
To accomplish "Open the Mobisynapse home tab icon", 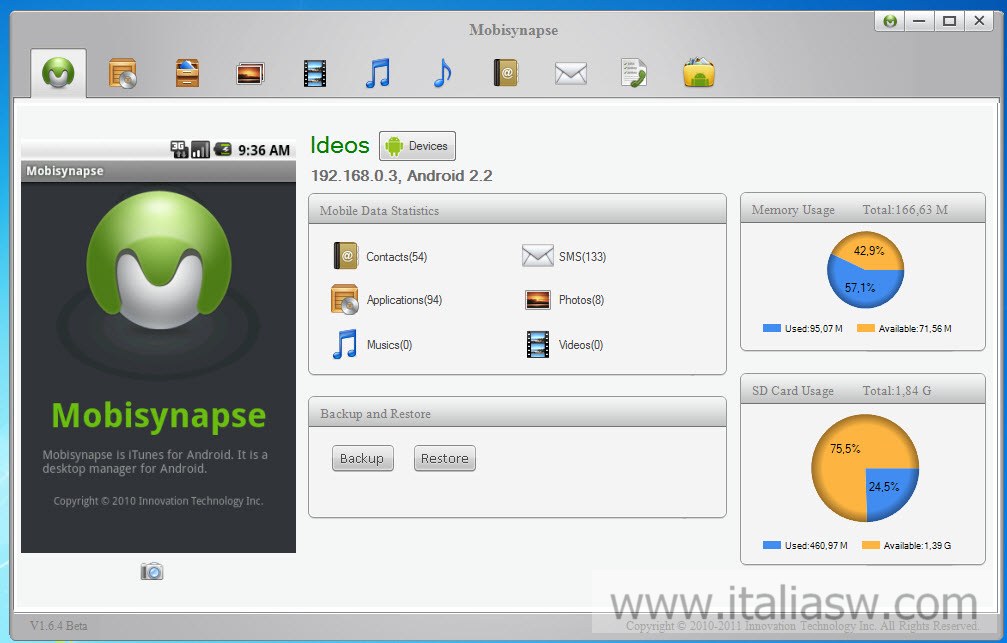I will pyautogui.click(x=58, y=73).
